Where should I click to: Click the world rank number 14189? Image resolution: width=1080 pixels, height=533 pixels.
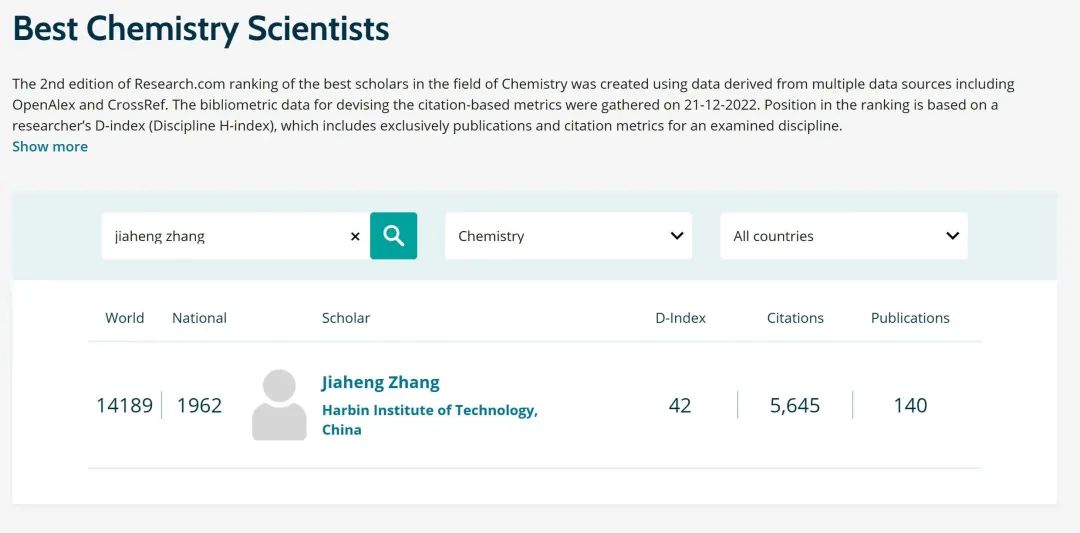tap(125, 405)
